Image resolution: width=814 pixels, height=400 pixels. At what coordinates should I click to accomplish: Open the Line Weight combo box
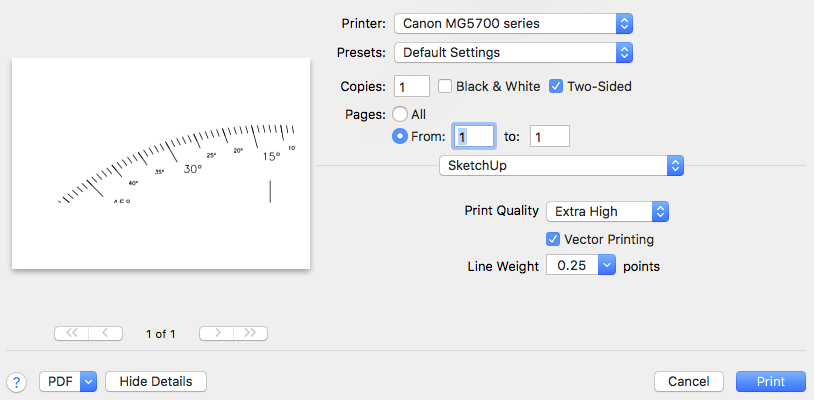coord(607,266)
